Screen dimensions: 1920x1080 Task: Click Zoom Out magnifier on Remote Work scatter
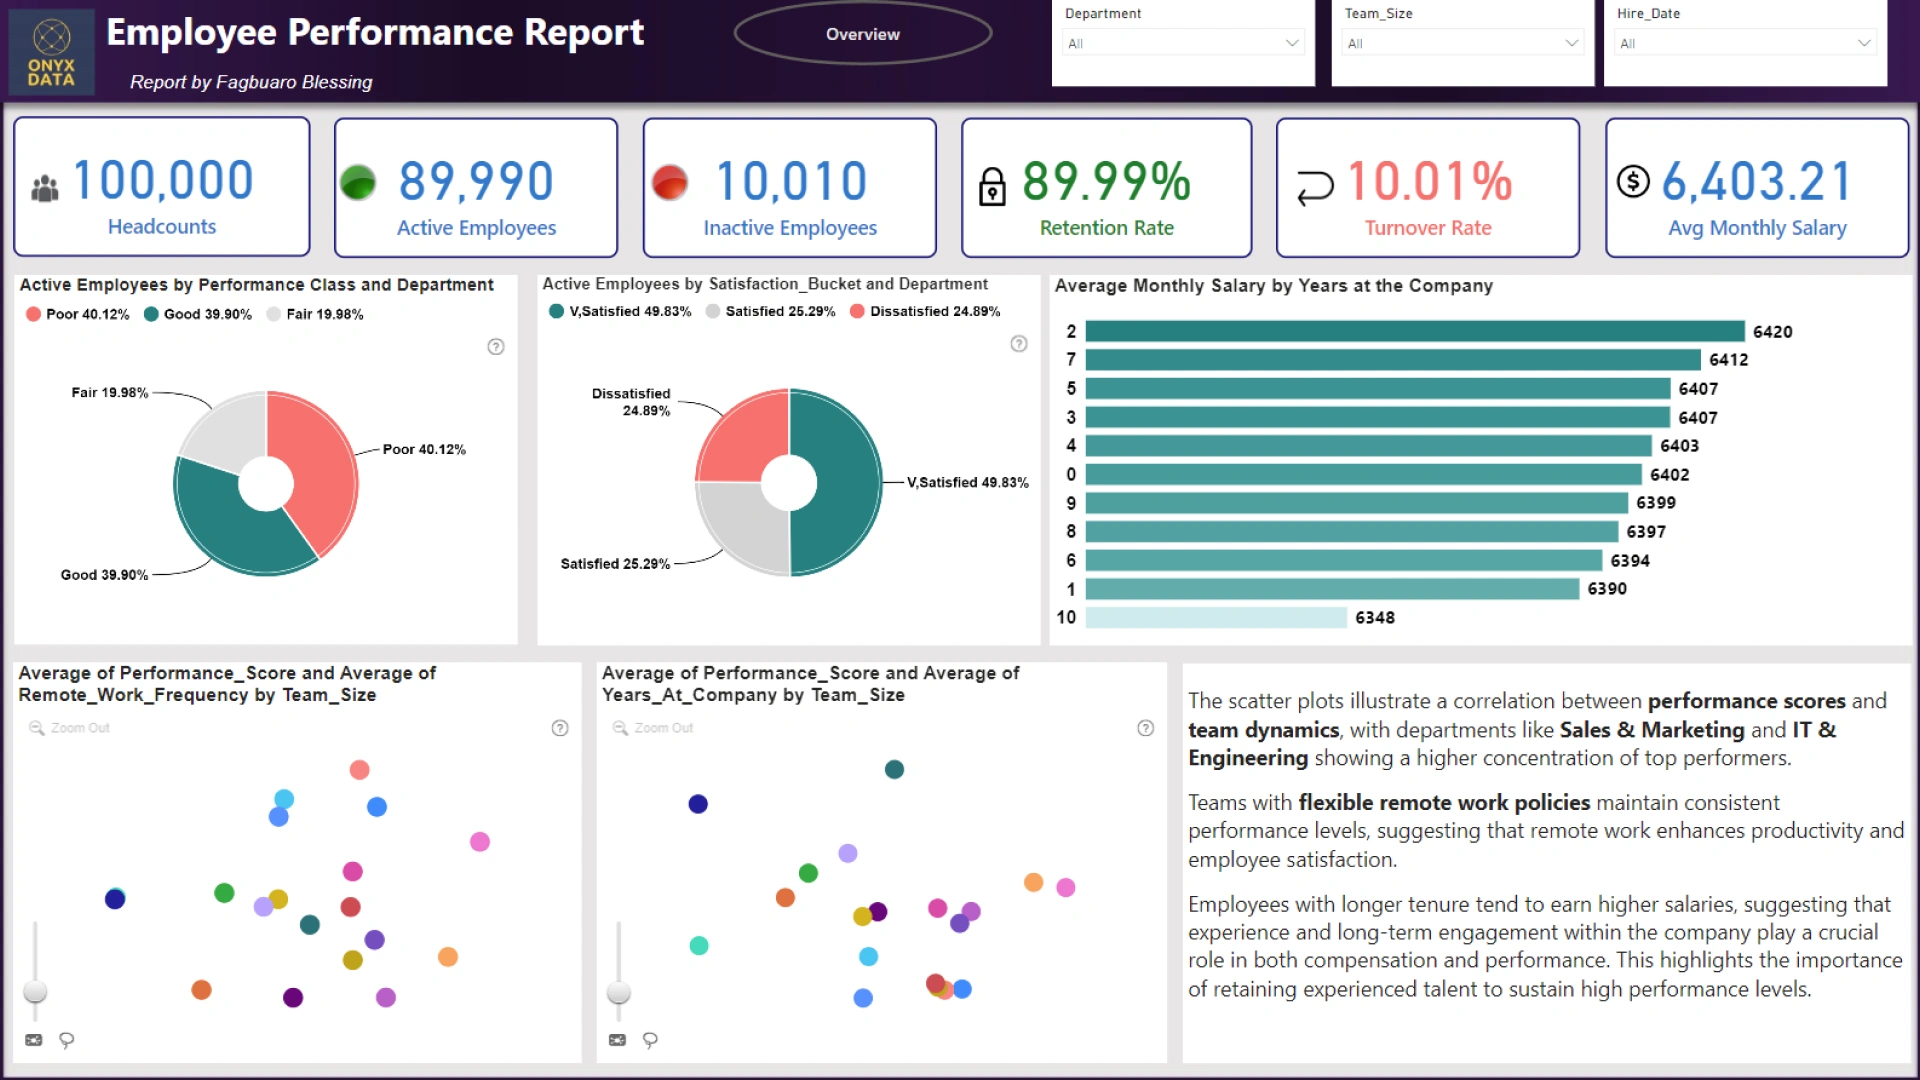37,728
